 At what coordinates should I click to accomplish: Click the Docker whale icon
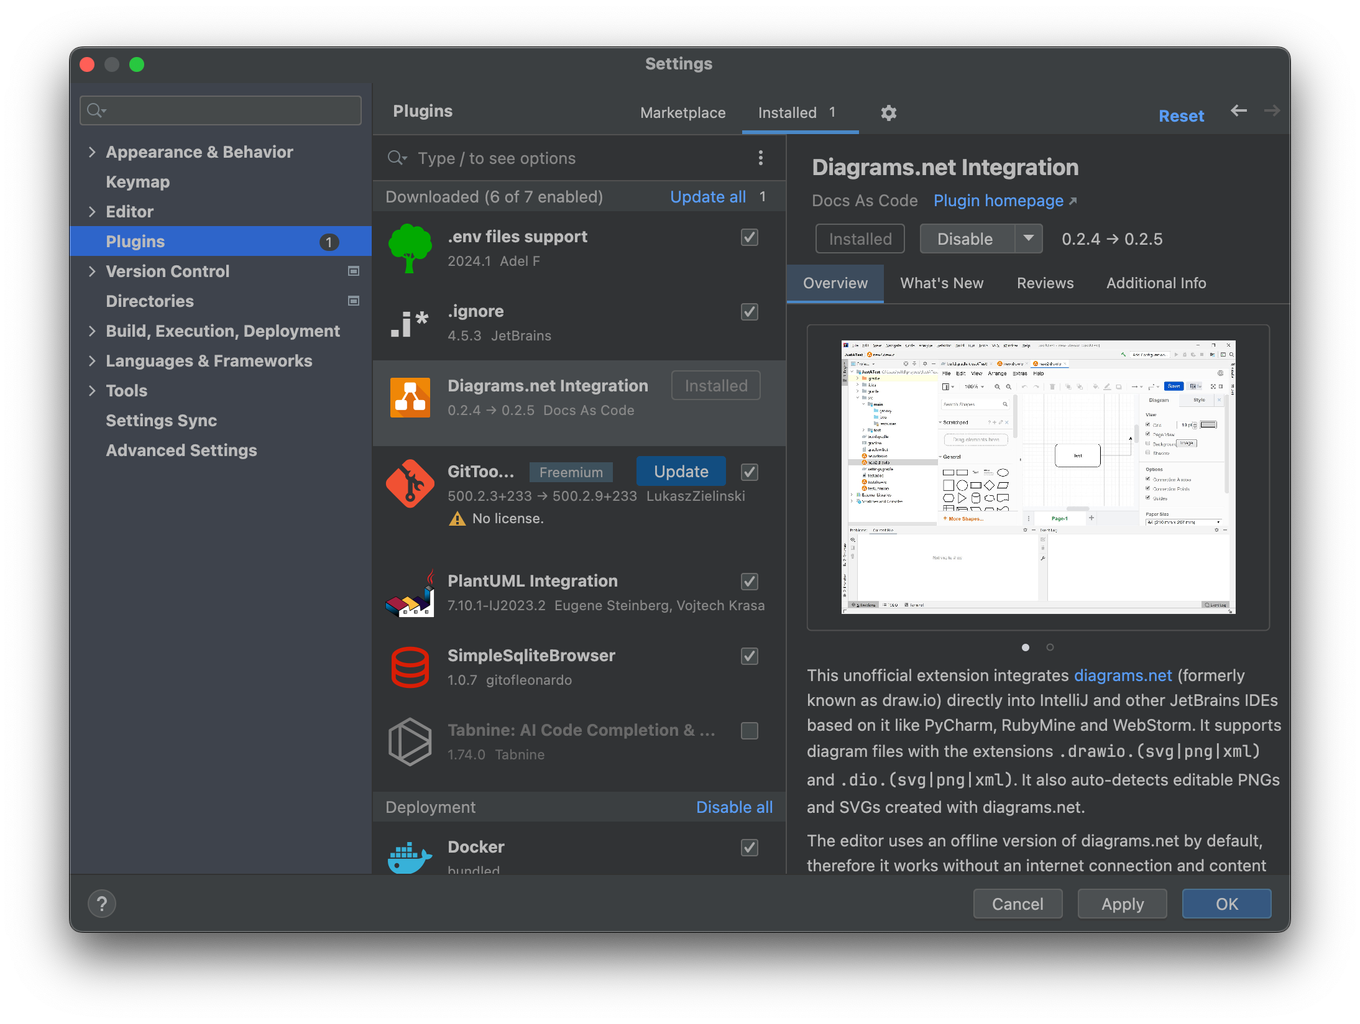pos(410,857)
